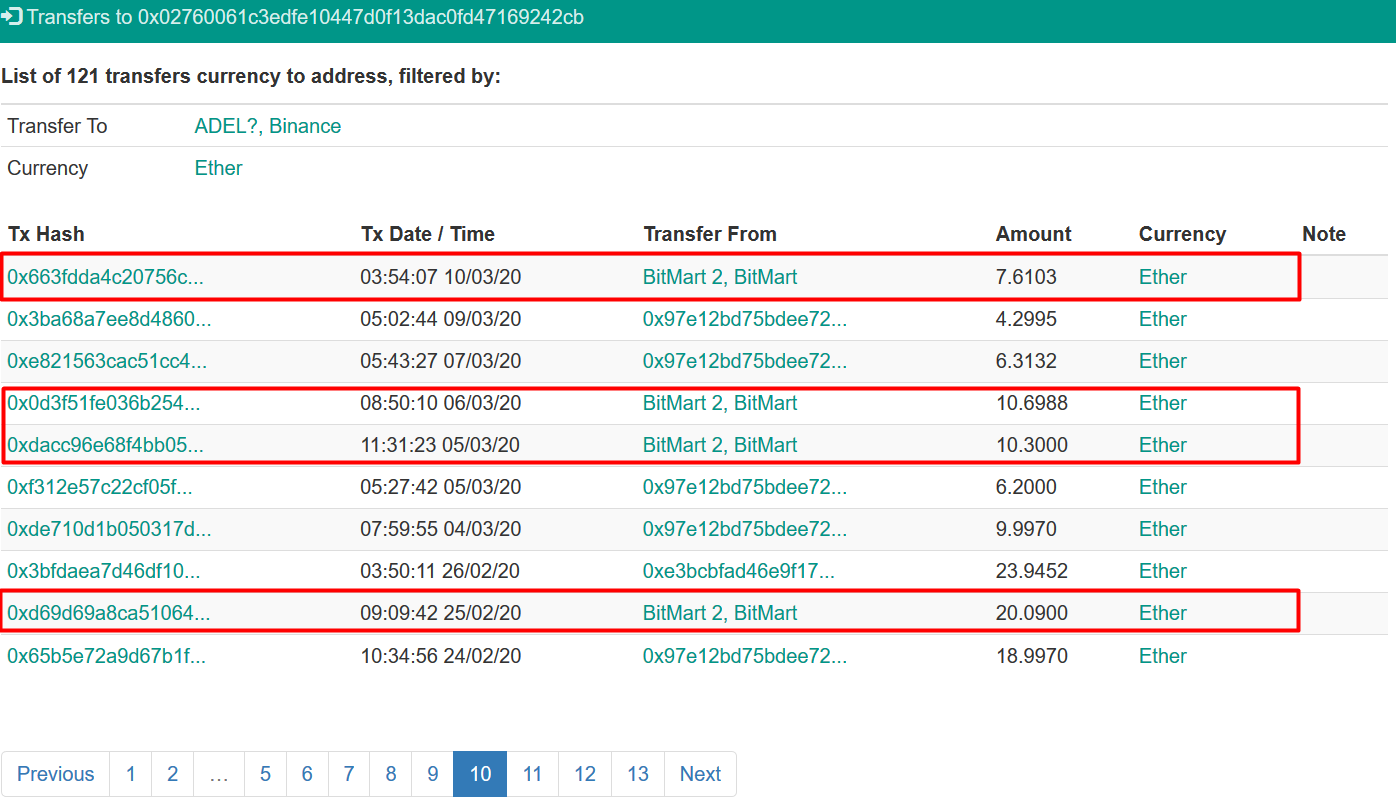Select the timestamp 05:02:44 09/03/20
This screenshot has width=1396, height=807.
click(x=440, y=319)
